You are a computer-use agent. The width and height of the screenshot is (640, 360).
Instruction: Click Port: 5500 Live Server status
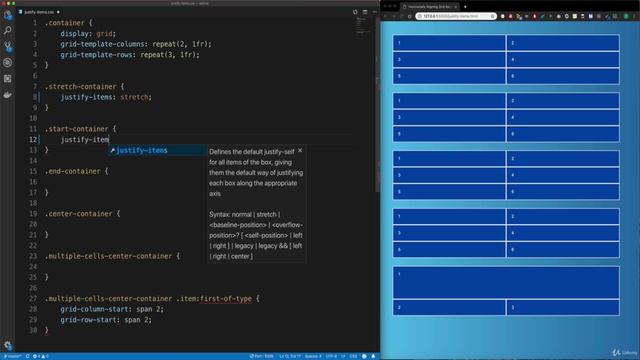tap(262, 356)
